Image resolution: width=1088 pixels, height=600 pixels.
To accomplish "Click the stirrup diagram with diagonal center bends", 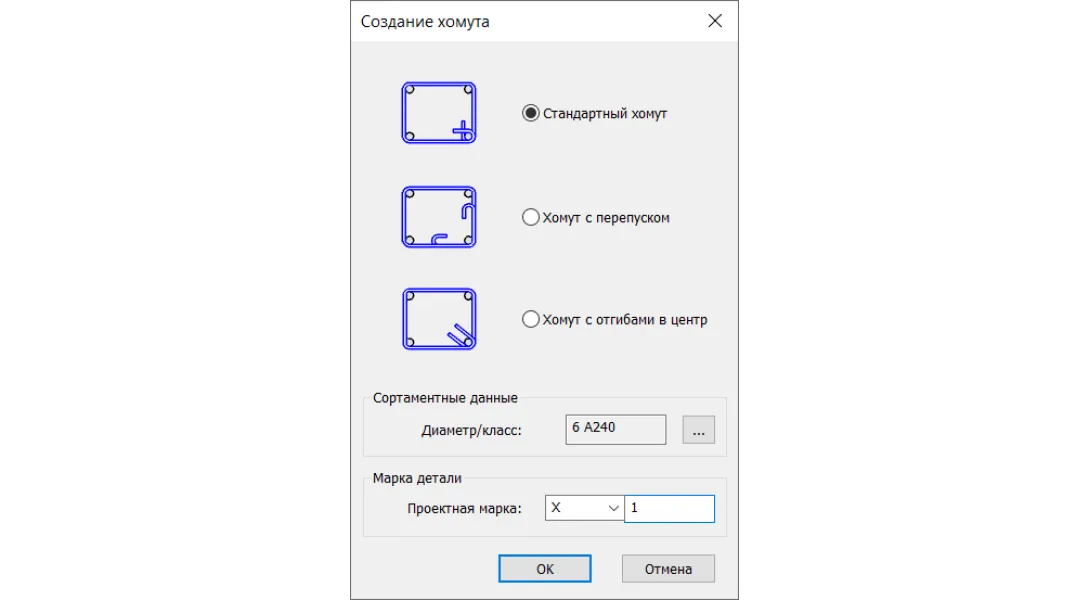I will tap(439, 319).
